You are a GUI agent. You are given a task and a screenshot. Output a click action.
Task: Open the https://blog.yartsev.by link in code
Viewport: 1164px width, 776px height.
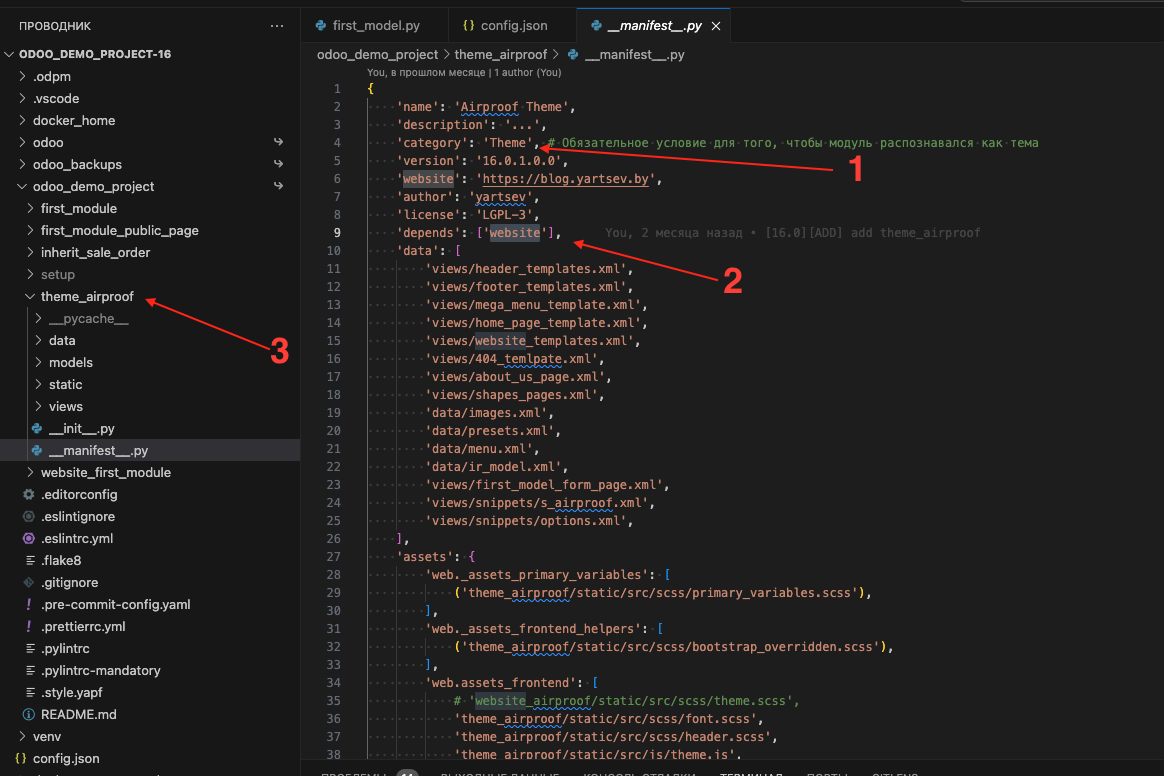(566, 179)
